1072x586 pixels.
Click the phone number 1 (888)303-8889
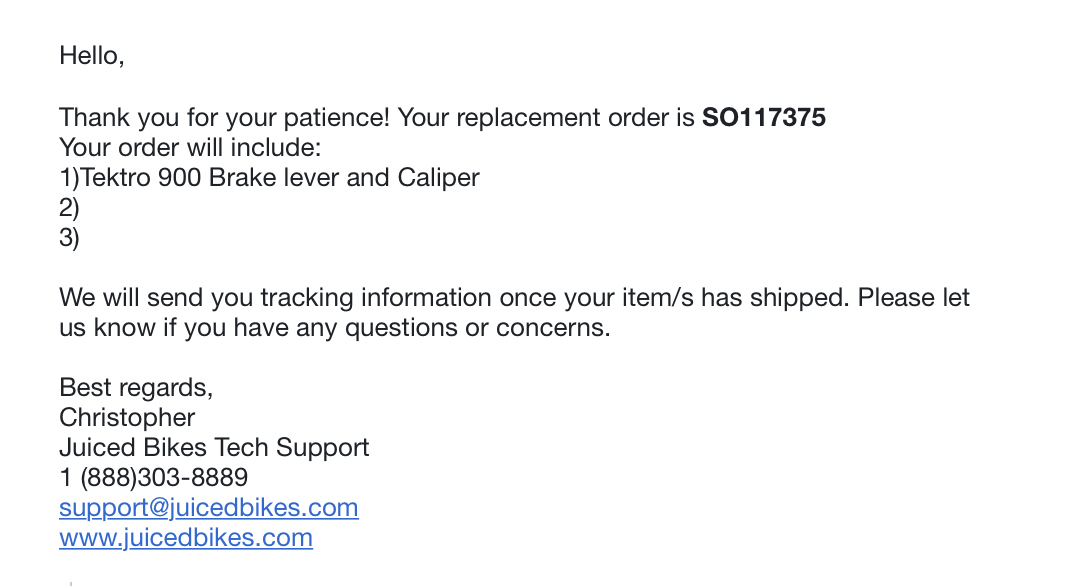click(153, 478)
